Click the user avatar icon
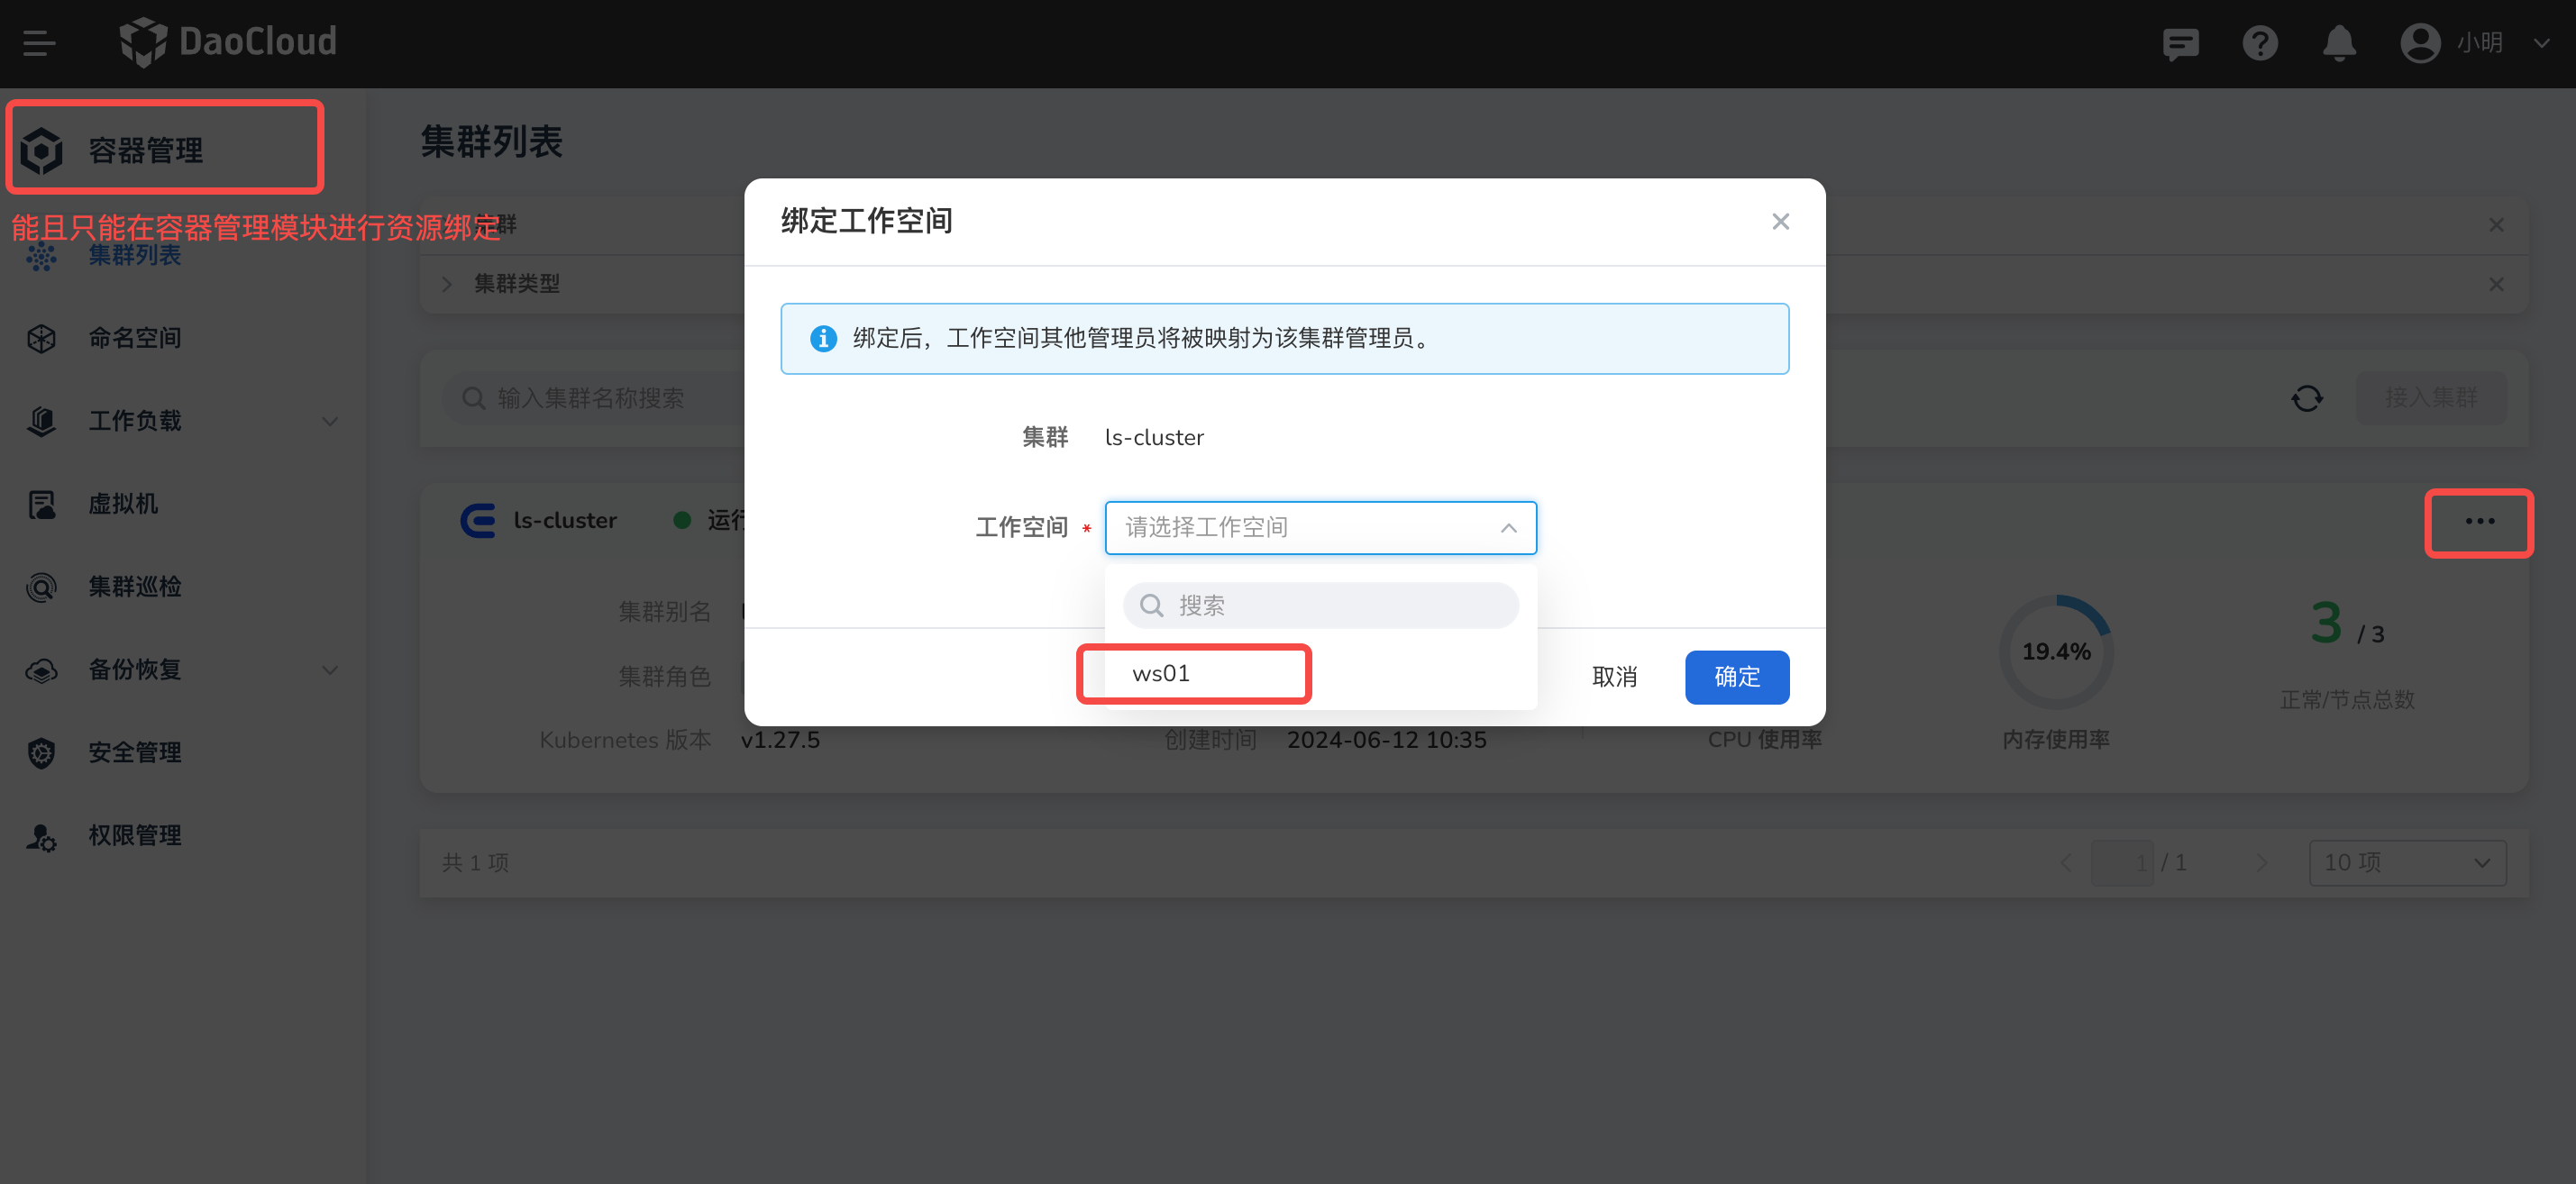This screenshot has width=2576, height=1184. [x=2419, y=43]
